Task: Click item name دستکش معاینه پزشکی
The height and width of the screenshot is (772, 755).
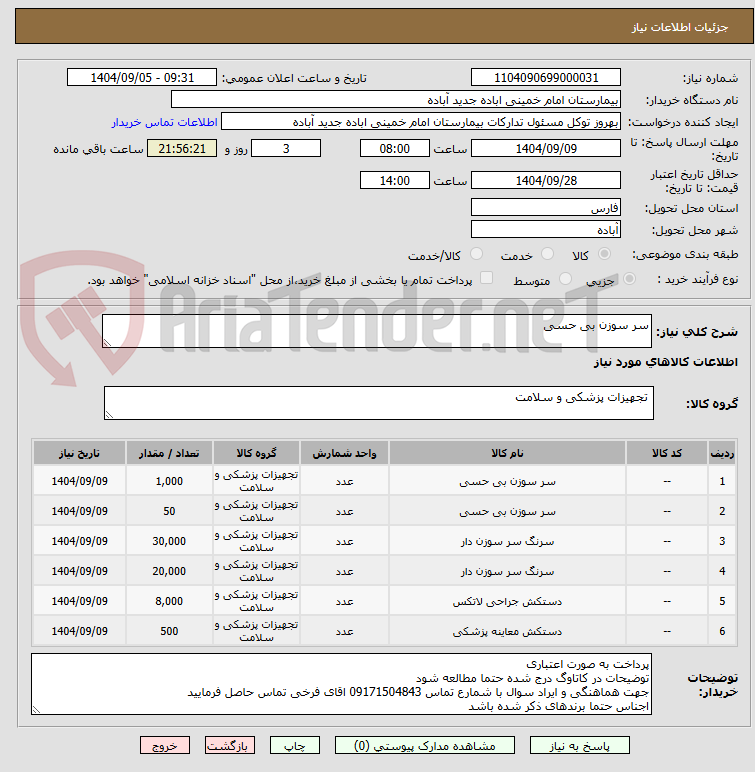Action: pyautogui.click(x=507, y=632)
